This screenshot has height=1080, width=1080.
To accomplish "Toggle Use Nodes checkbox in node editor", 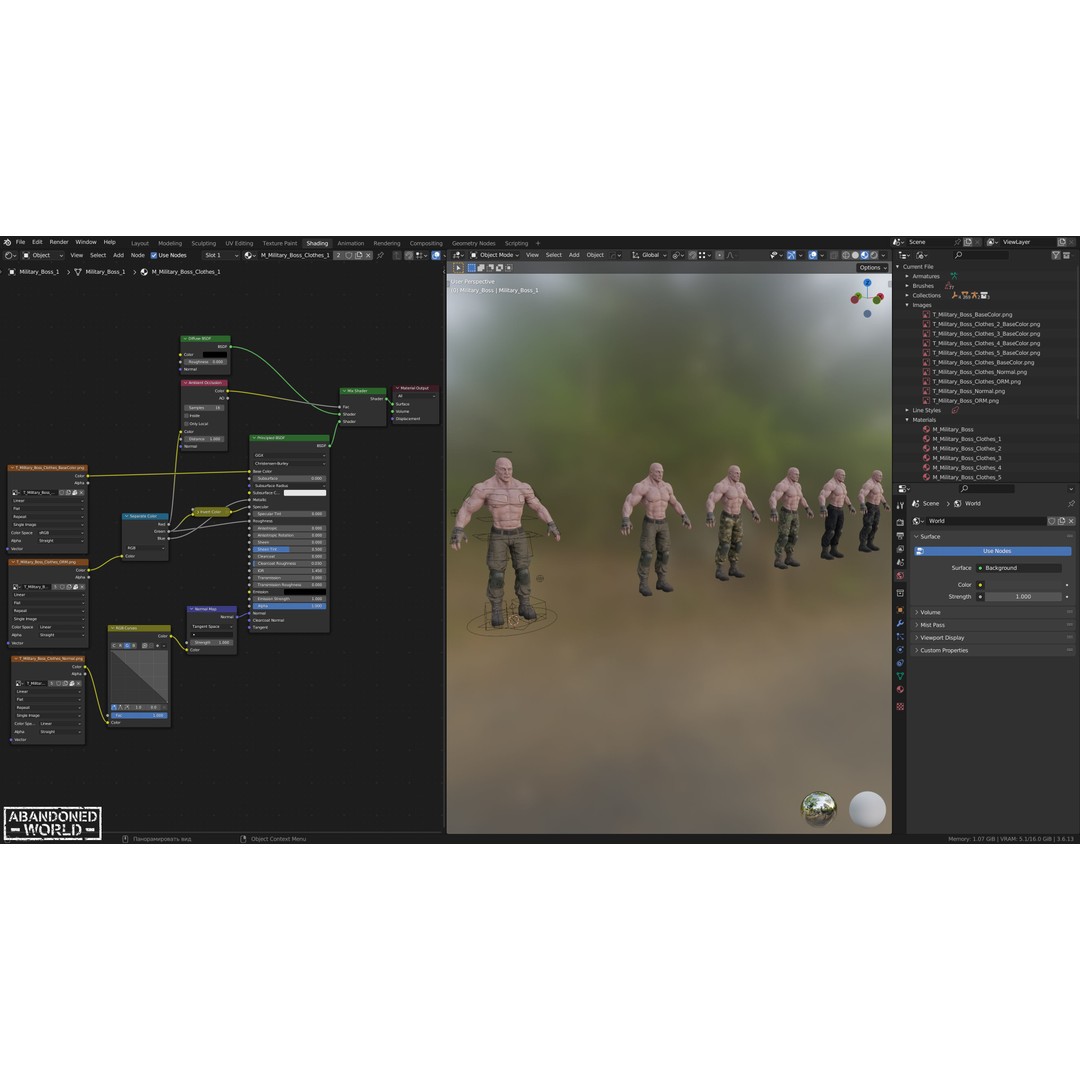I will 154,256.
